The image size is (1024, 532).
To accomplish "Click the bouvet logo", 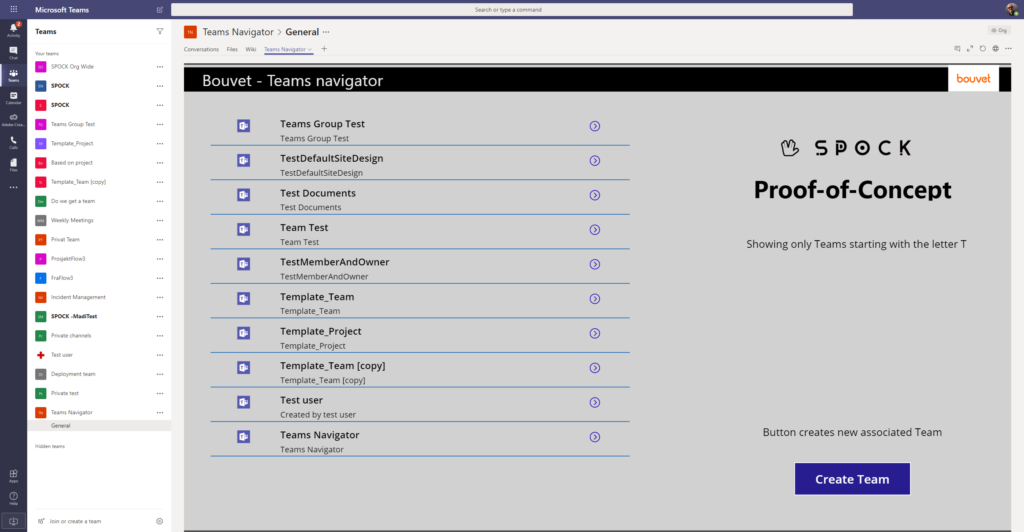I will (973, 78).
